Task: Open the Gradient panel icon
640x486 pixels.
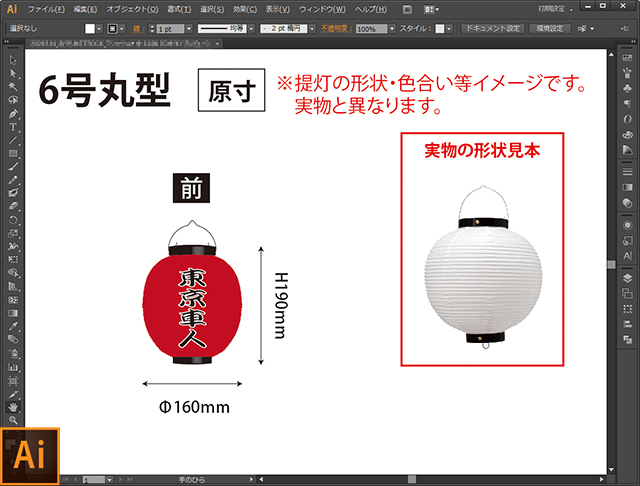Action: (627, 187)
